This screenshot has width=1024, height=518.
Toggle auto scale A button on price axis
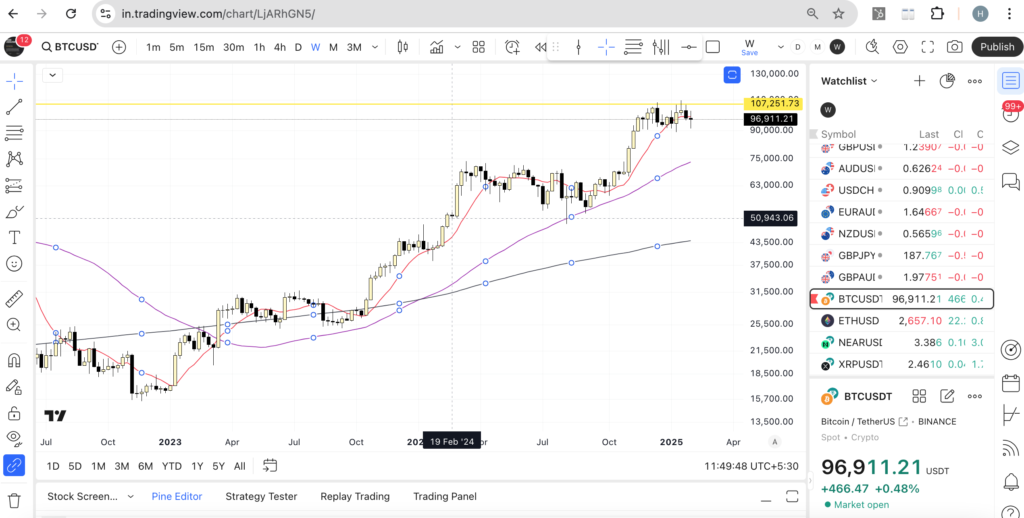[775, 442]
